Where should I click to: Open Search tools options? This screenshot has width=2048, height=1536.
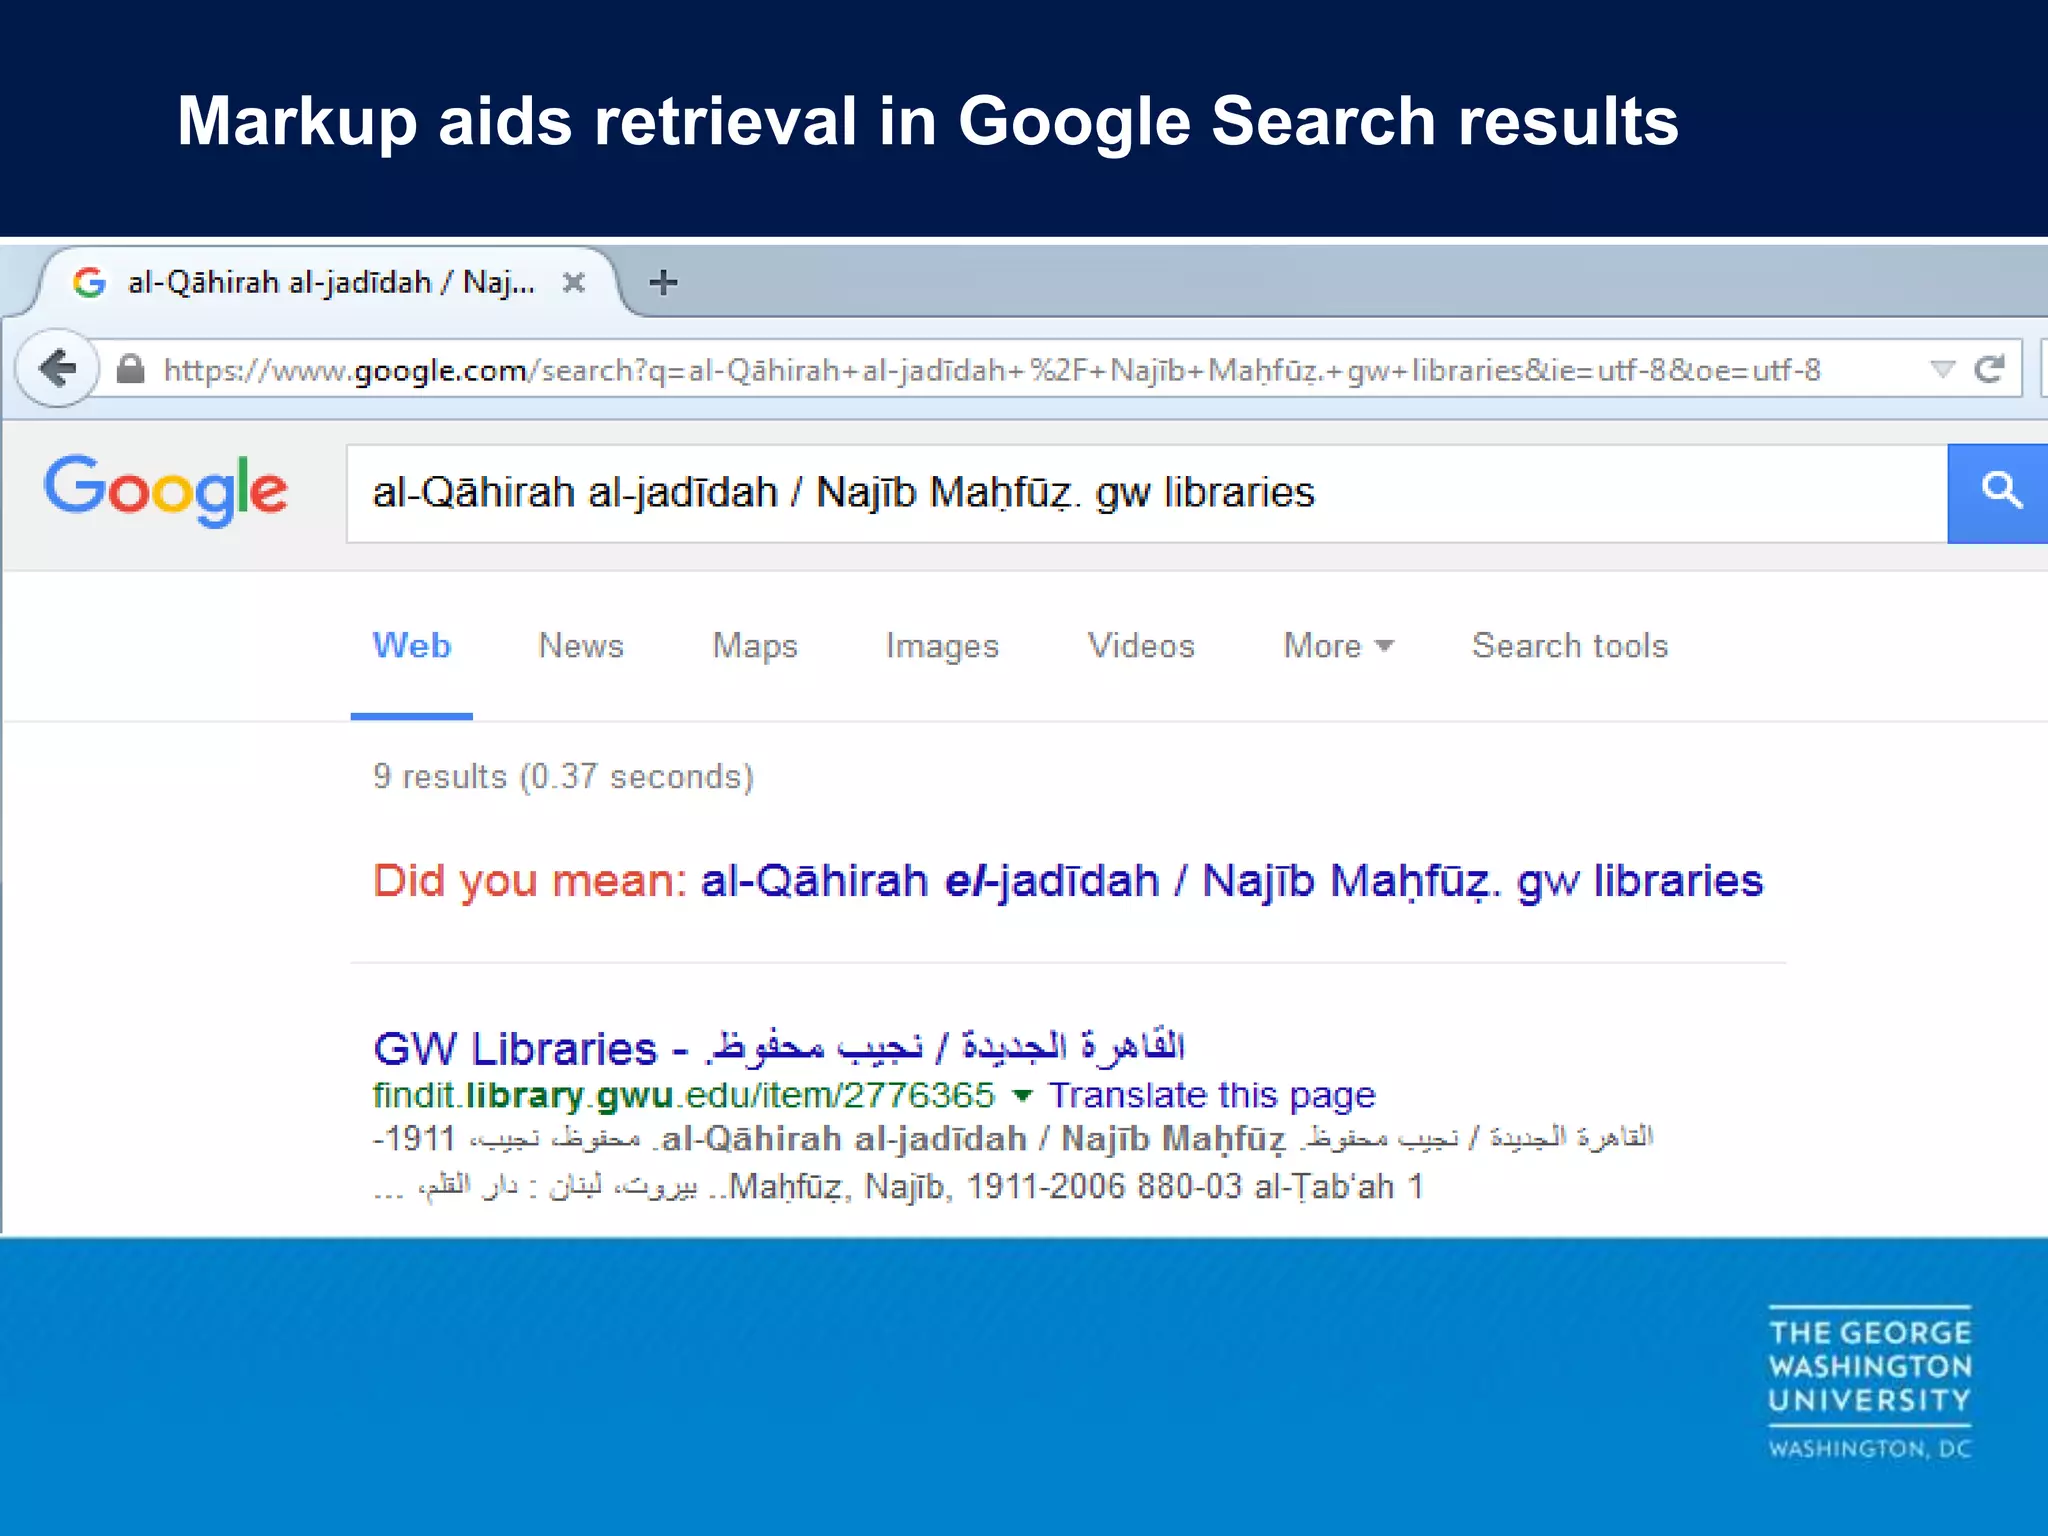(1570, 646)
